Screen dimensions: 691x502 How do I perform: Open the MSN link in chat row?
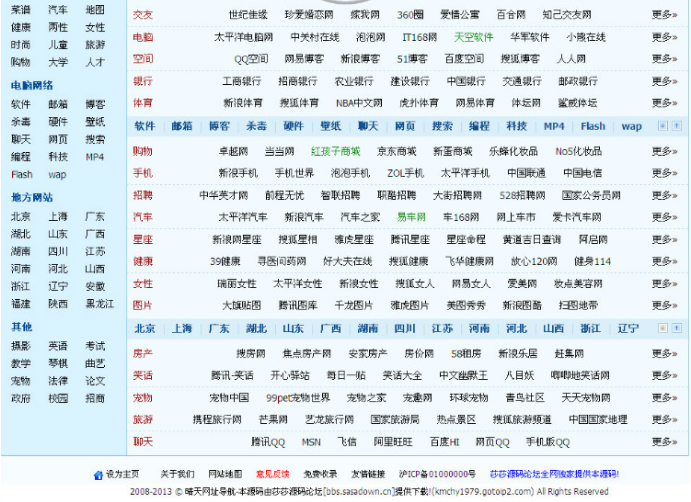(x=311, y=442)
